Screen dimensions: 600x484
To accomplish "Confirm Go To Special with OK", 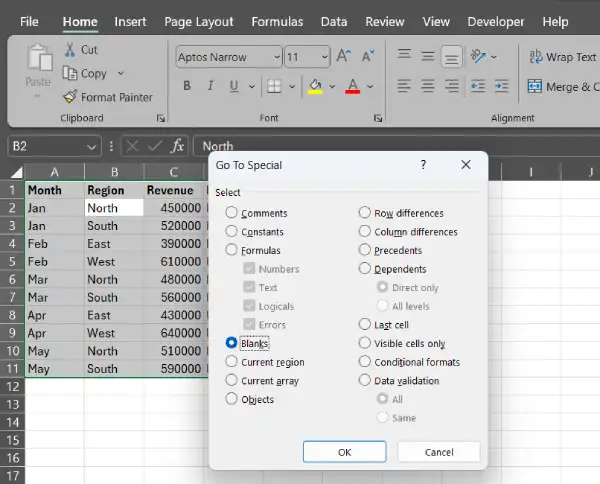I will pyautogui.click(x=344, y=452).
